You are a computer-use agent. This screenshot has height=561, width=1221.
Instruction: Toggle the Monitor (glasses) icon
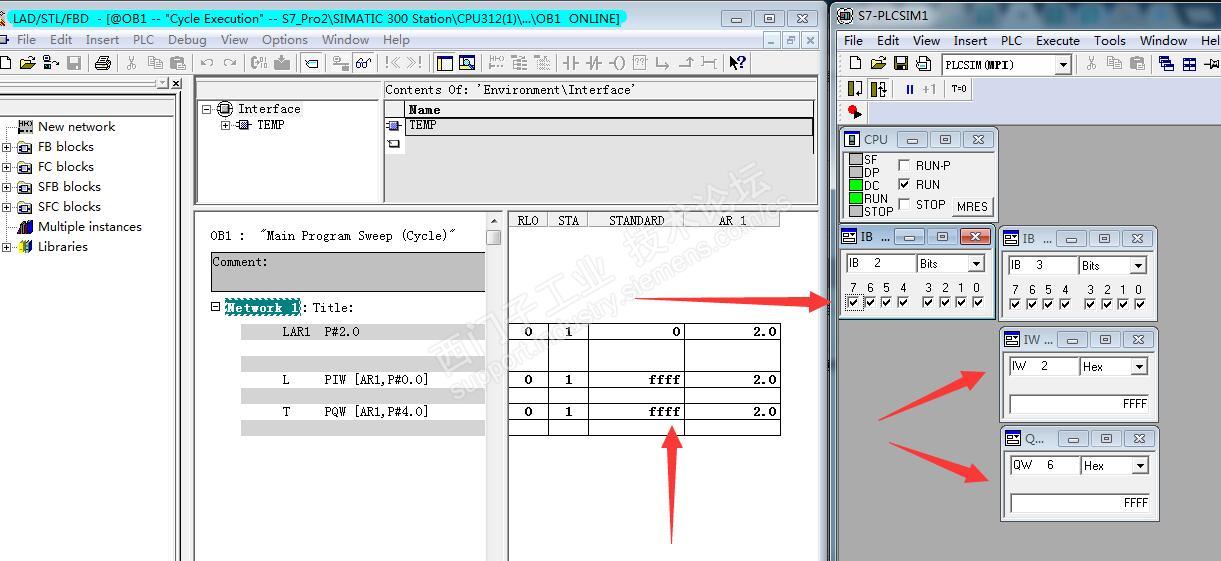coord(363,63)
